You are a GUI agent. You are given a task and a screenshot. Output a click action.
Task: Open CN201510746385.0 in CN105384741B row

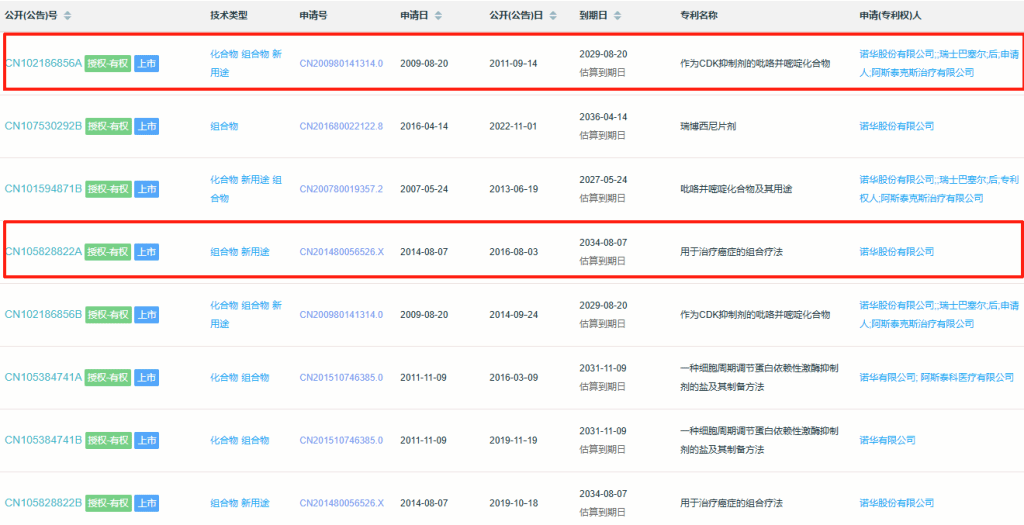pos(341,439)
